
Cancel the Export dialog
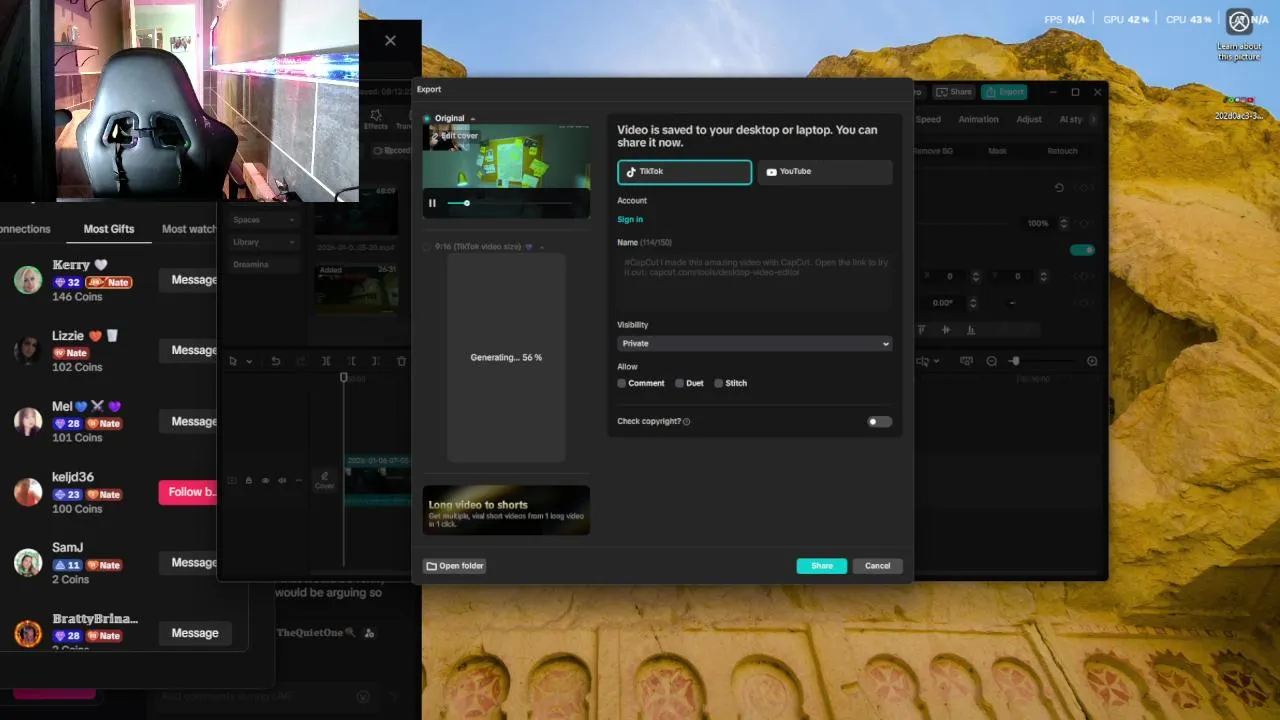(x=877, y=566)
